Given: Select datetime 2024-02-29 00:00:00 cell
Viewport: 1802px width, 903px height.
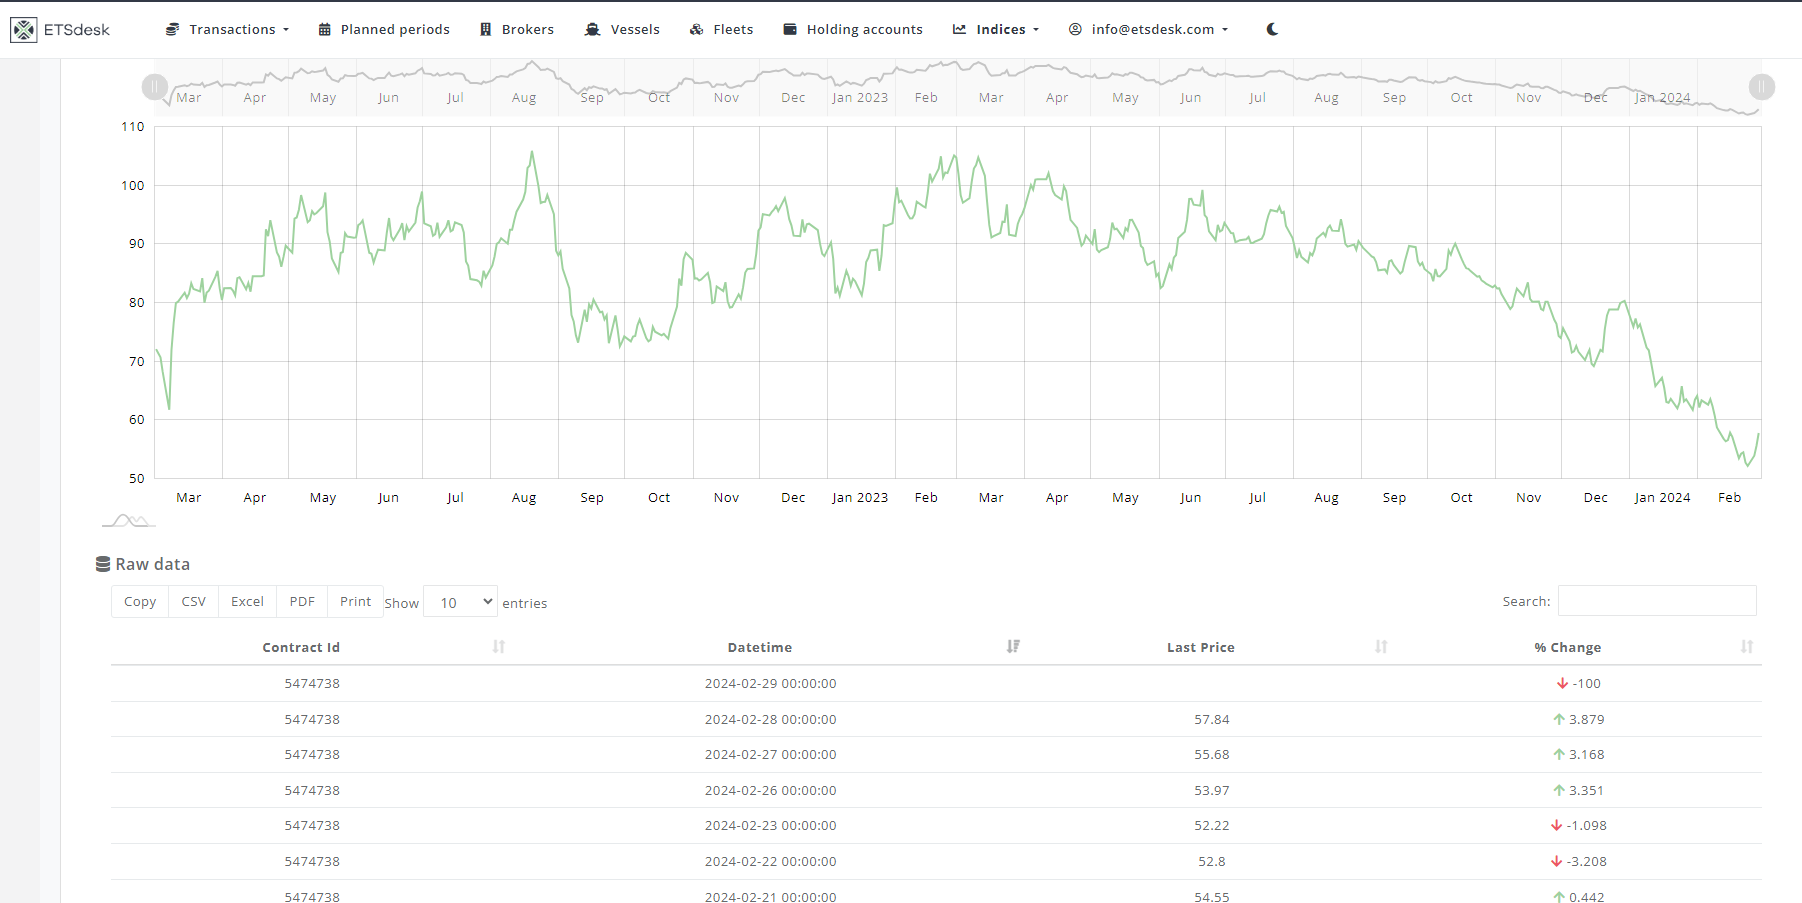Looking at the screenshot, I should coord(770,683).
